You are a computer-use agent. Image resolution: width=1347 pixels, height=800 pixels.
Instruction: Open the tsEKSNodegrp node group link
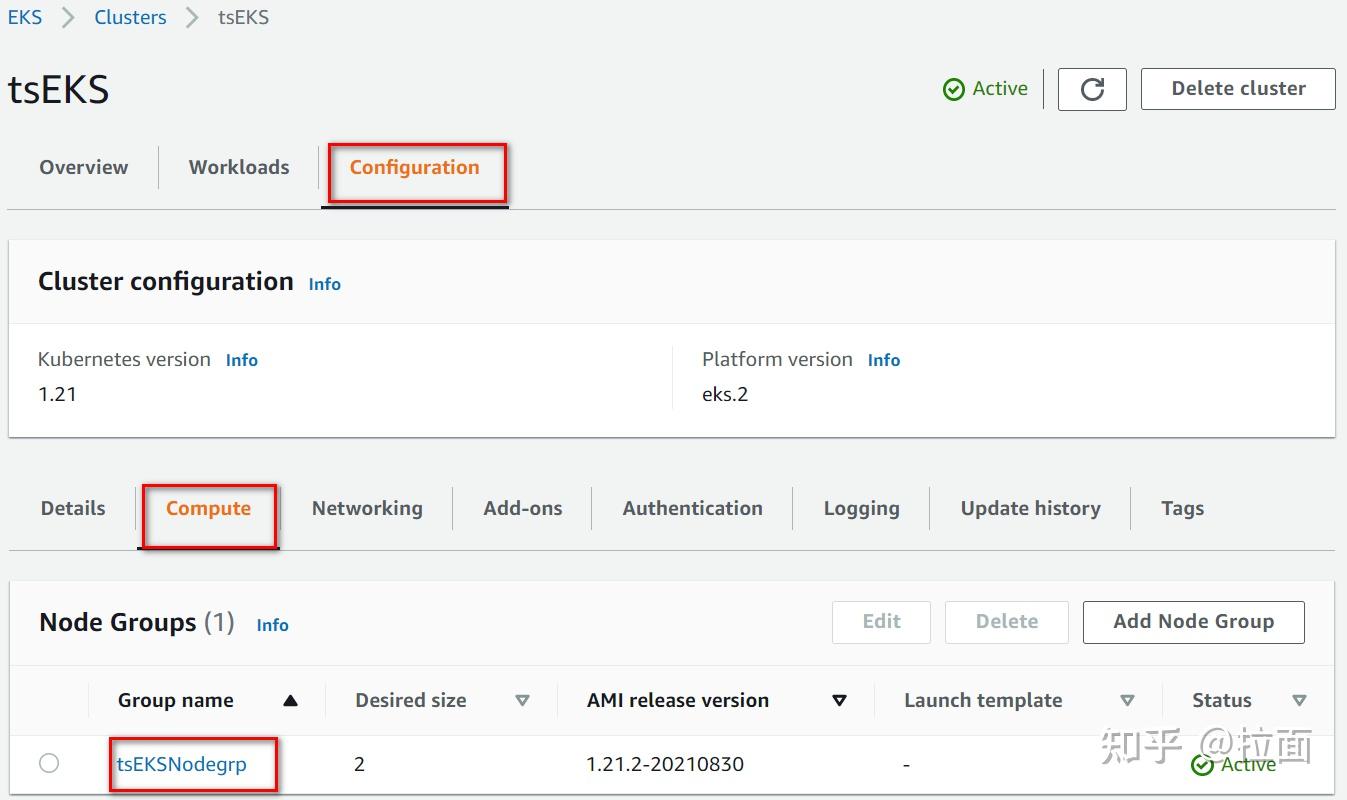[x=181, y=765]
